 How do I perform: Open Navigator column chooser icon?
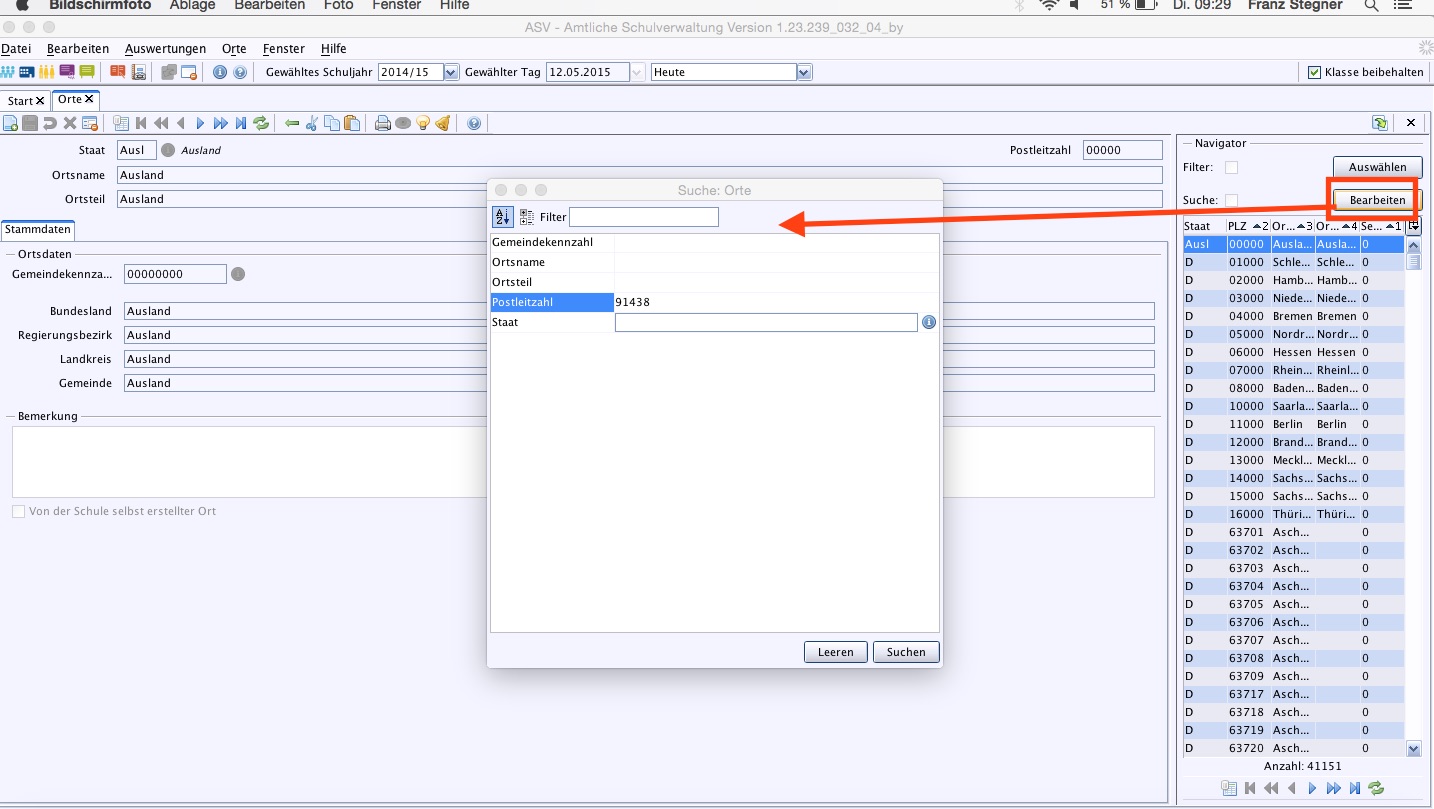1413,226
